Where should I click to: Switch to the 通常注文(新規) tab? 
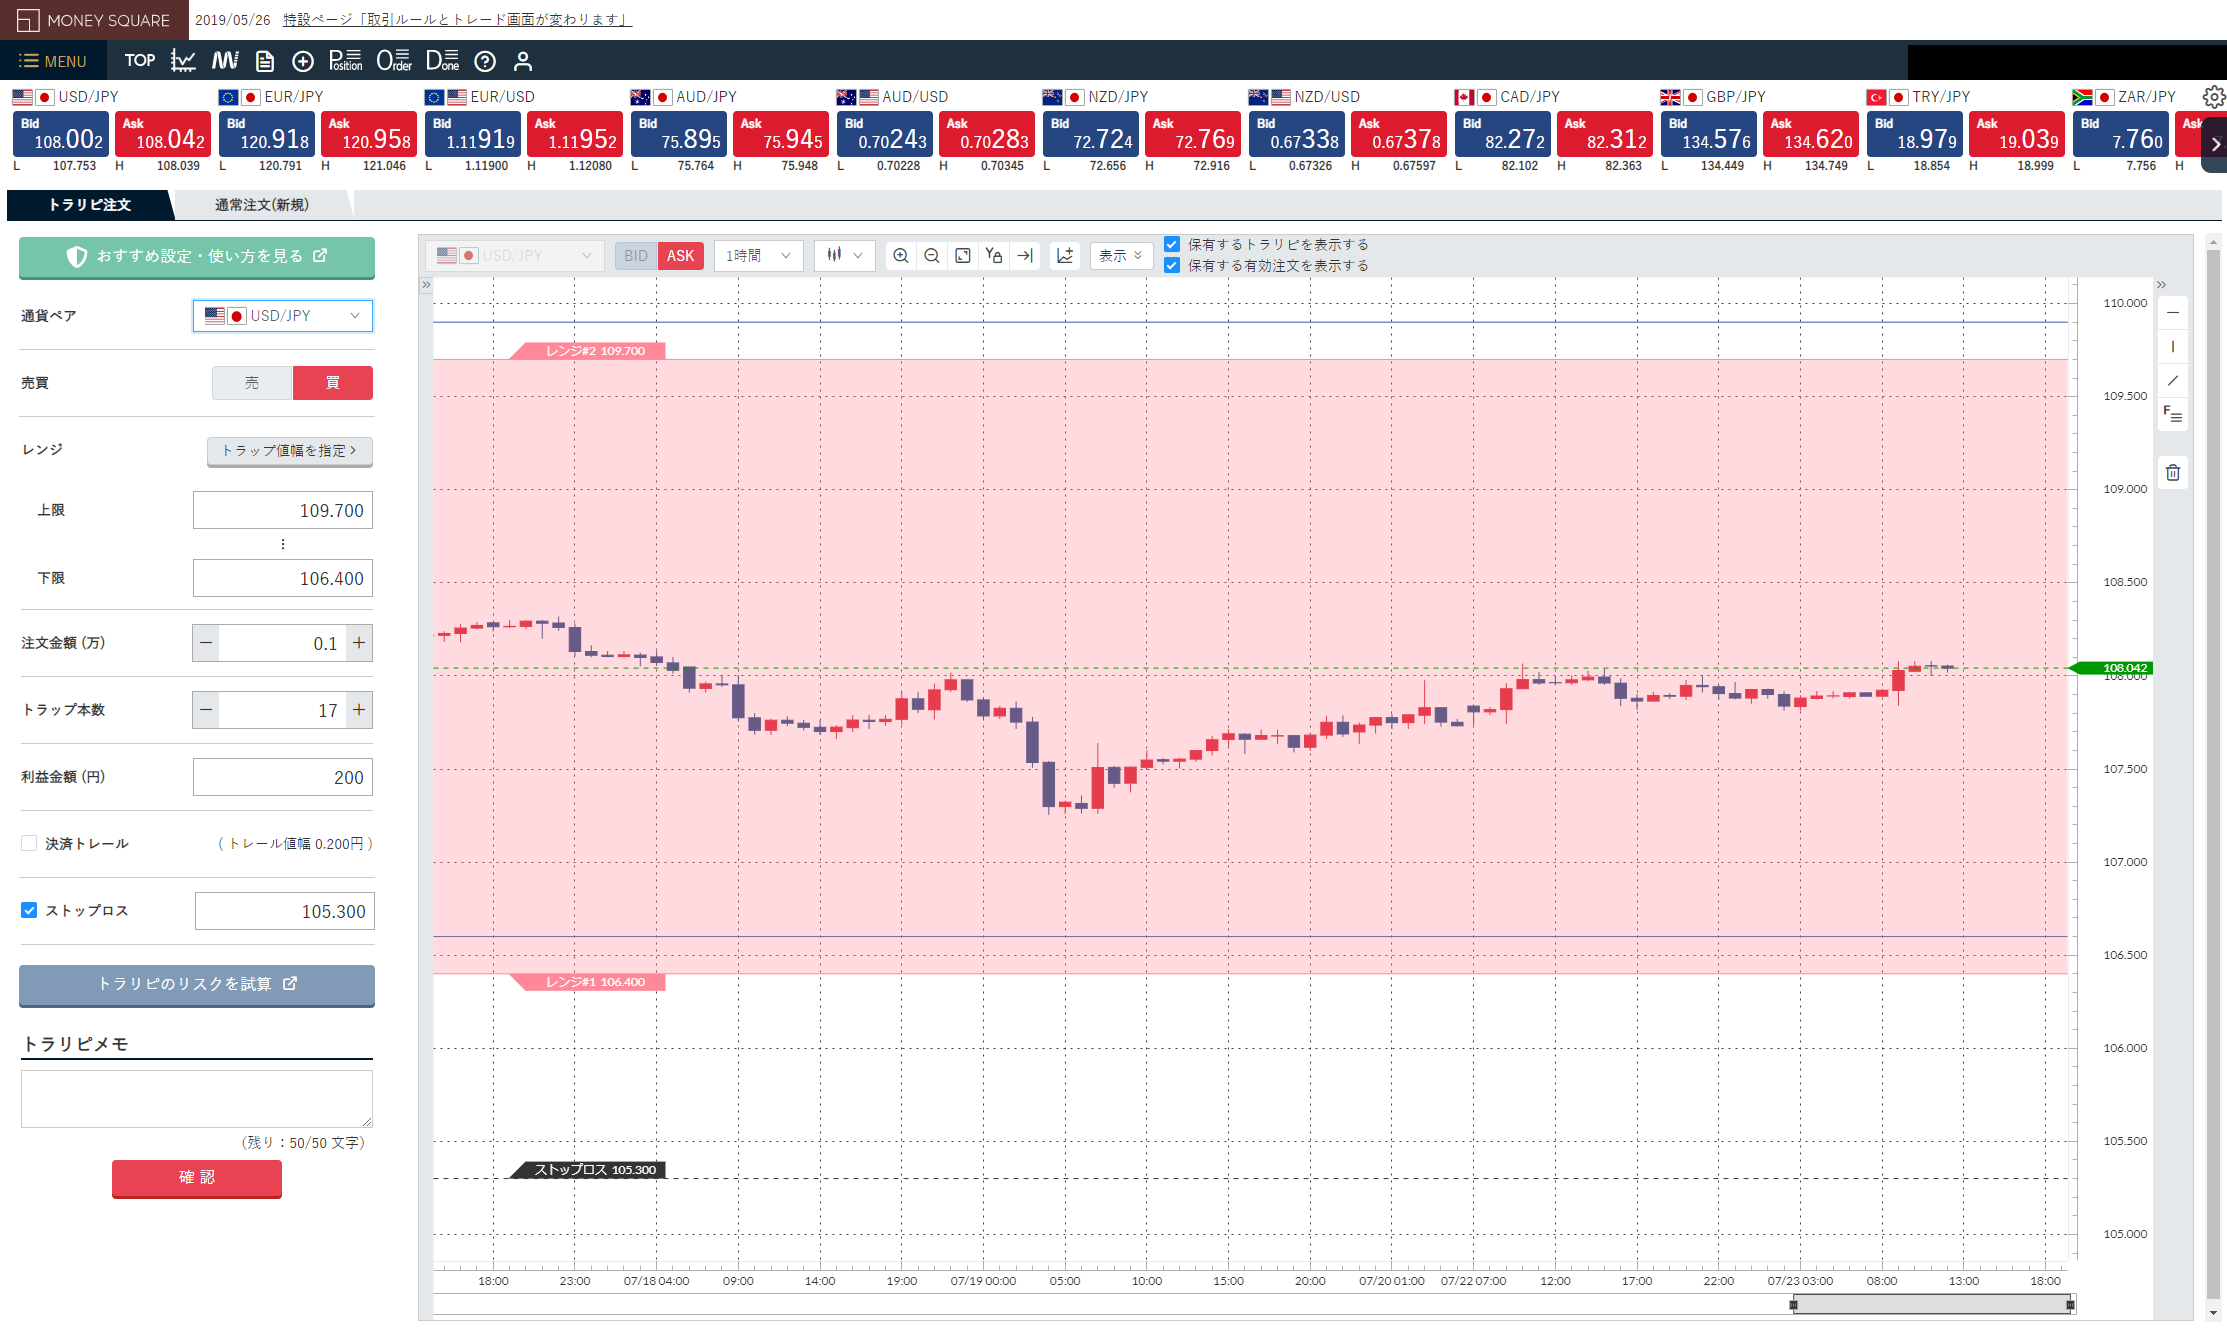pos(262,205)
